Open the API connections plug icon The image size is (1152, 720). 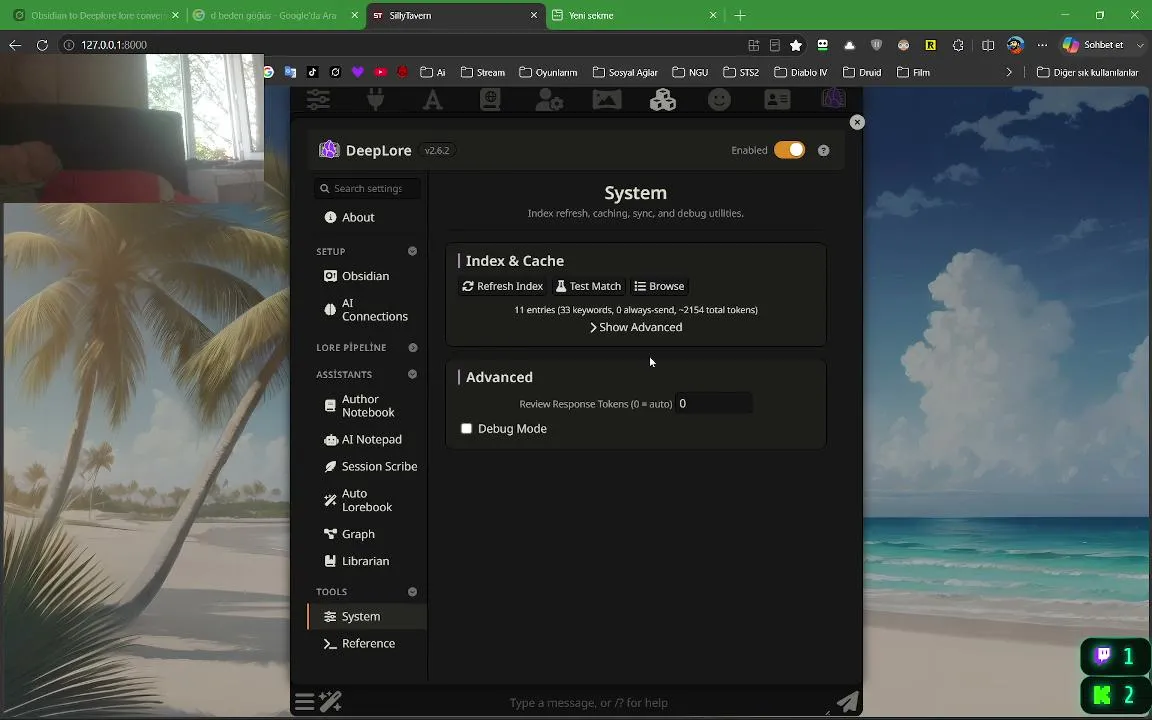click(x=375, y=99)
